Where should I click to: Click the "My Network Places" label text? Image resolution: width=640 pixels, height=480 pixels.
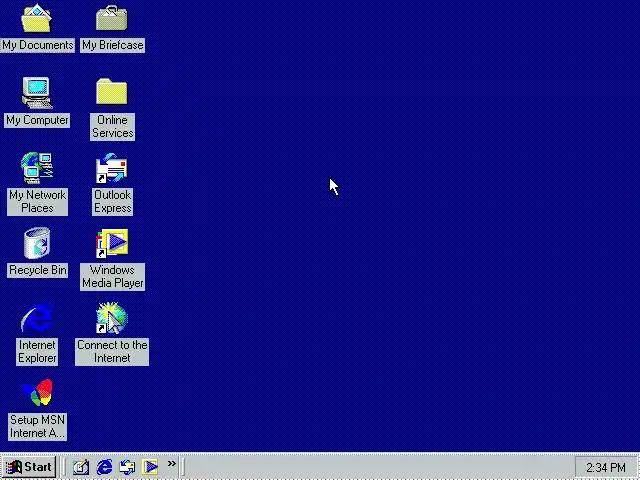coord(37,202)
